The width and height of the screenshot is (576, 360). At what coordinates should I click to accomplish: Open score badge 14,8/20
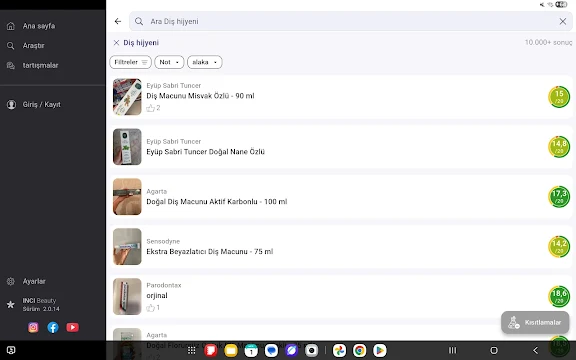click(559, 147)
